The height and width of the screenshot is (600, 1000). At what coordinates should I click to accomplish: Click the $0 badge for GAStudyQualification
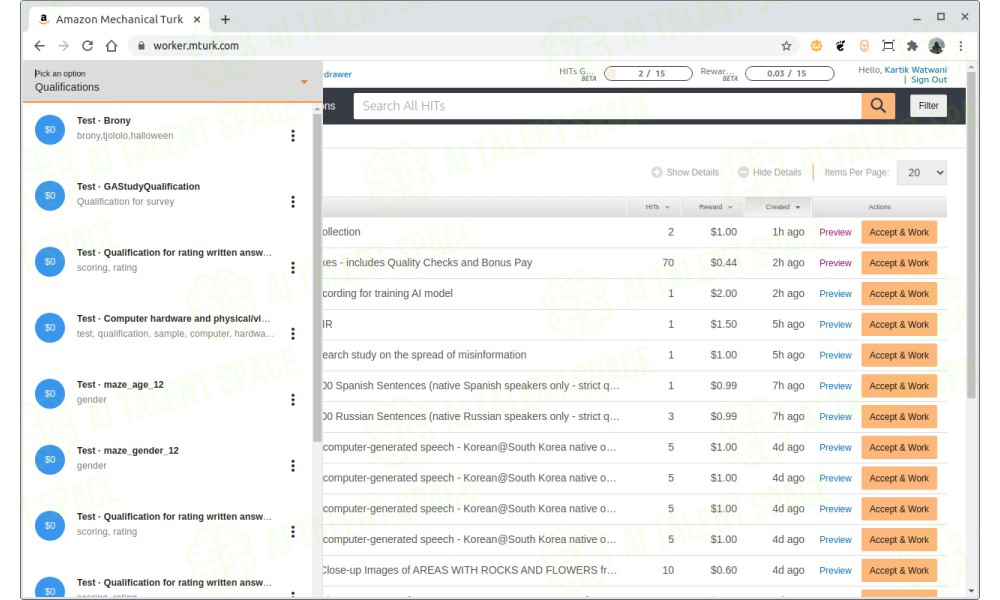click(50, 196)
